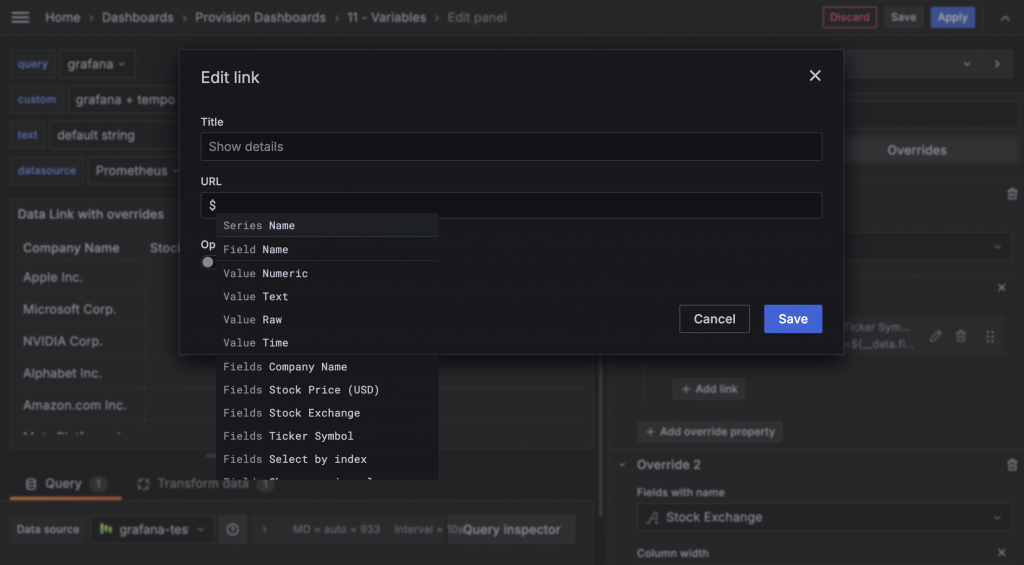Click the query options clock icon
Screen dimensions: 1024x565
232,530
